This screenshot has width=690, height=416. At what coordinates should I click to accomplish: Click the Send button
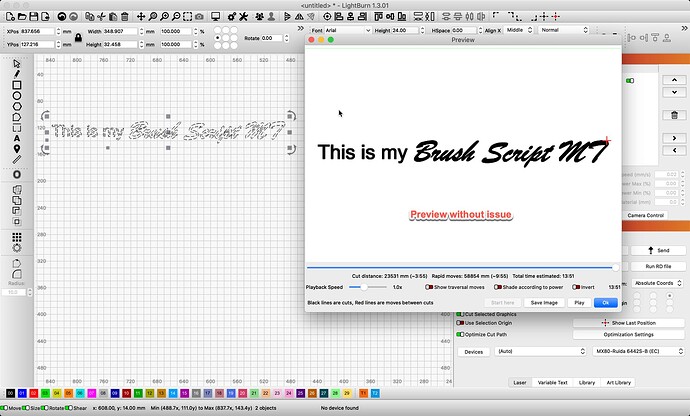point(658,250)
